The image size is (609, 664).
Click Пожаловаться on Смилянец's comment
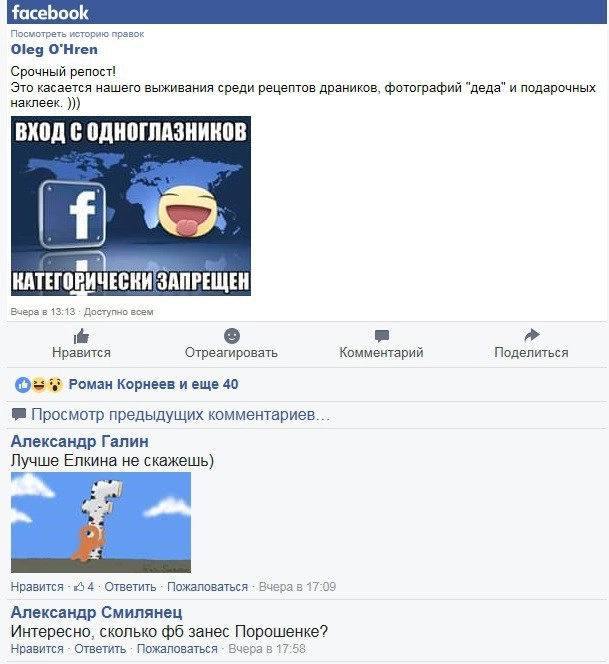click(177, 649)
